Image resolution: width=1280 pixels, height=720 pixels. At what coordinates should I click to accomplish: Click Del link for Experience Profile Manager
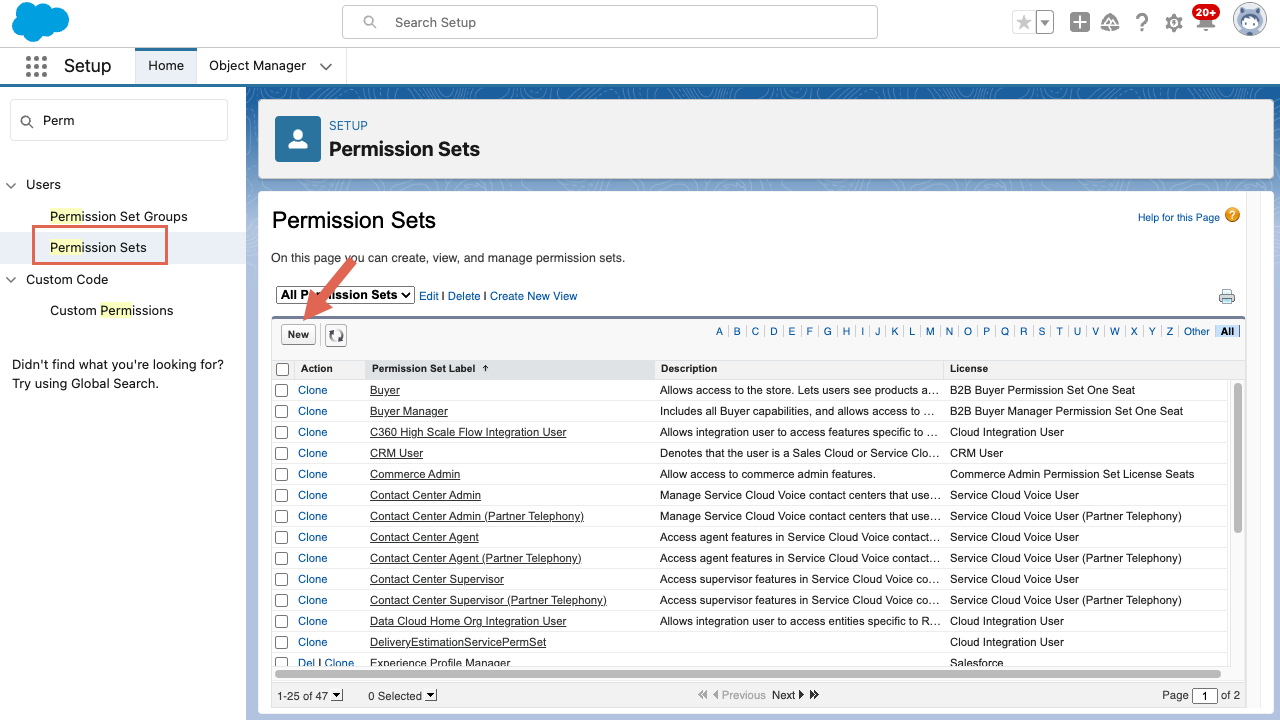coord(307,663)
